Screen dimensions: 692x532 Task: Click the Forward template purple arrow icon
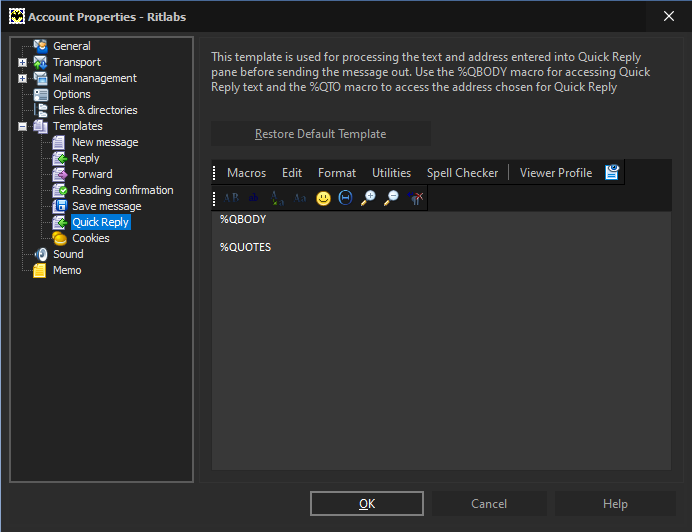59,174
